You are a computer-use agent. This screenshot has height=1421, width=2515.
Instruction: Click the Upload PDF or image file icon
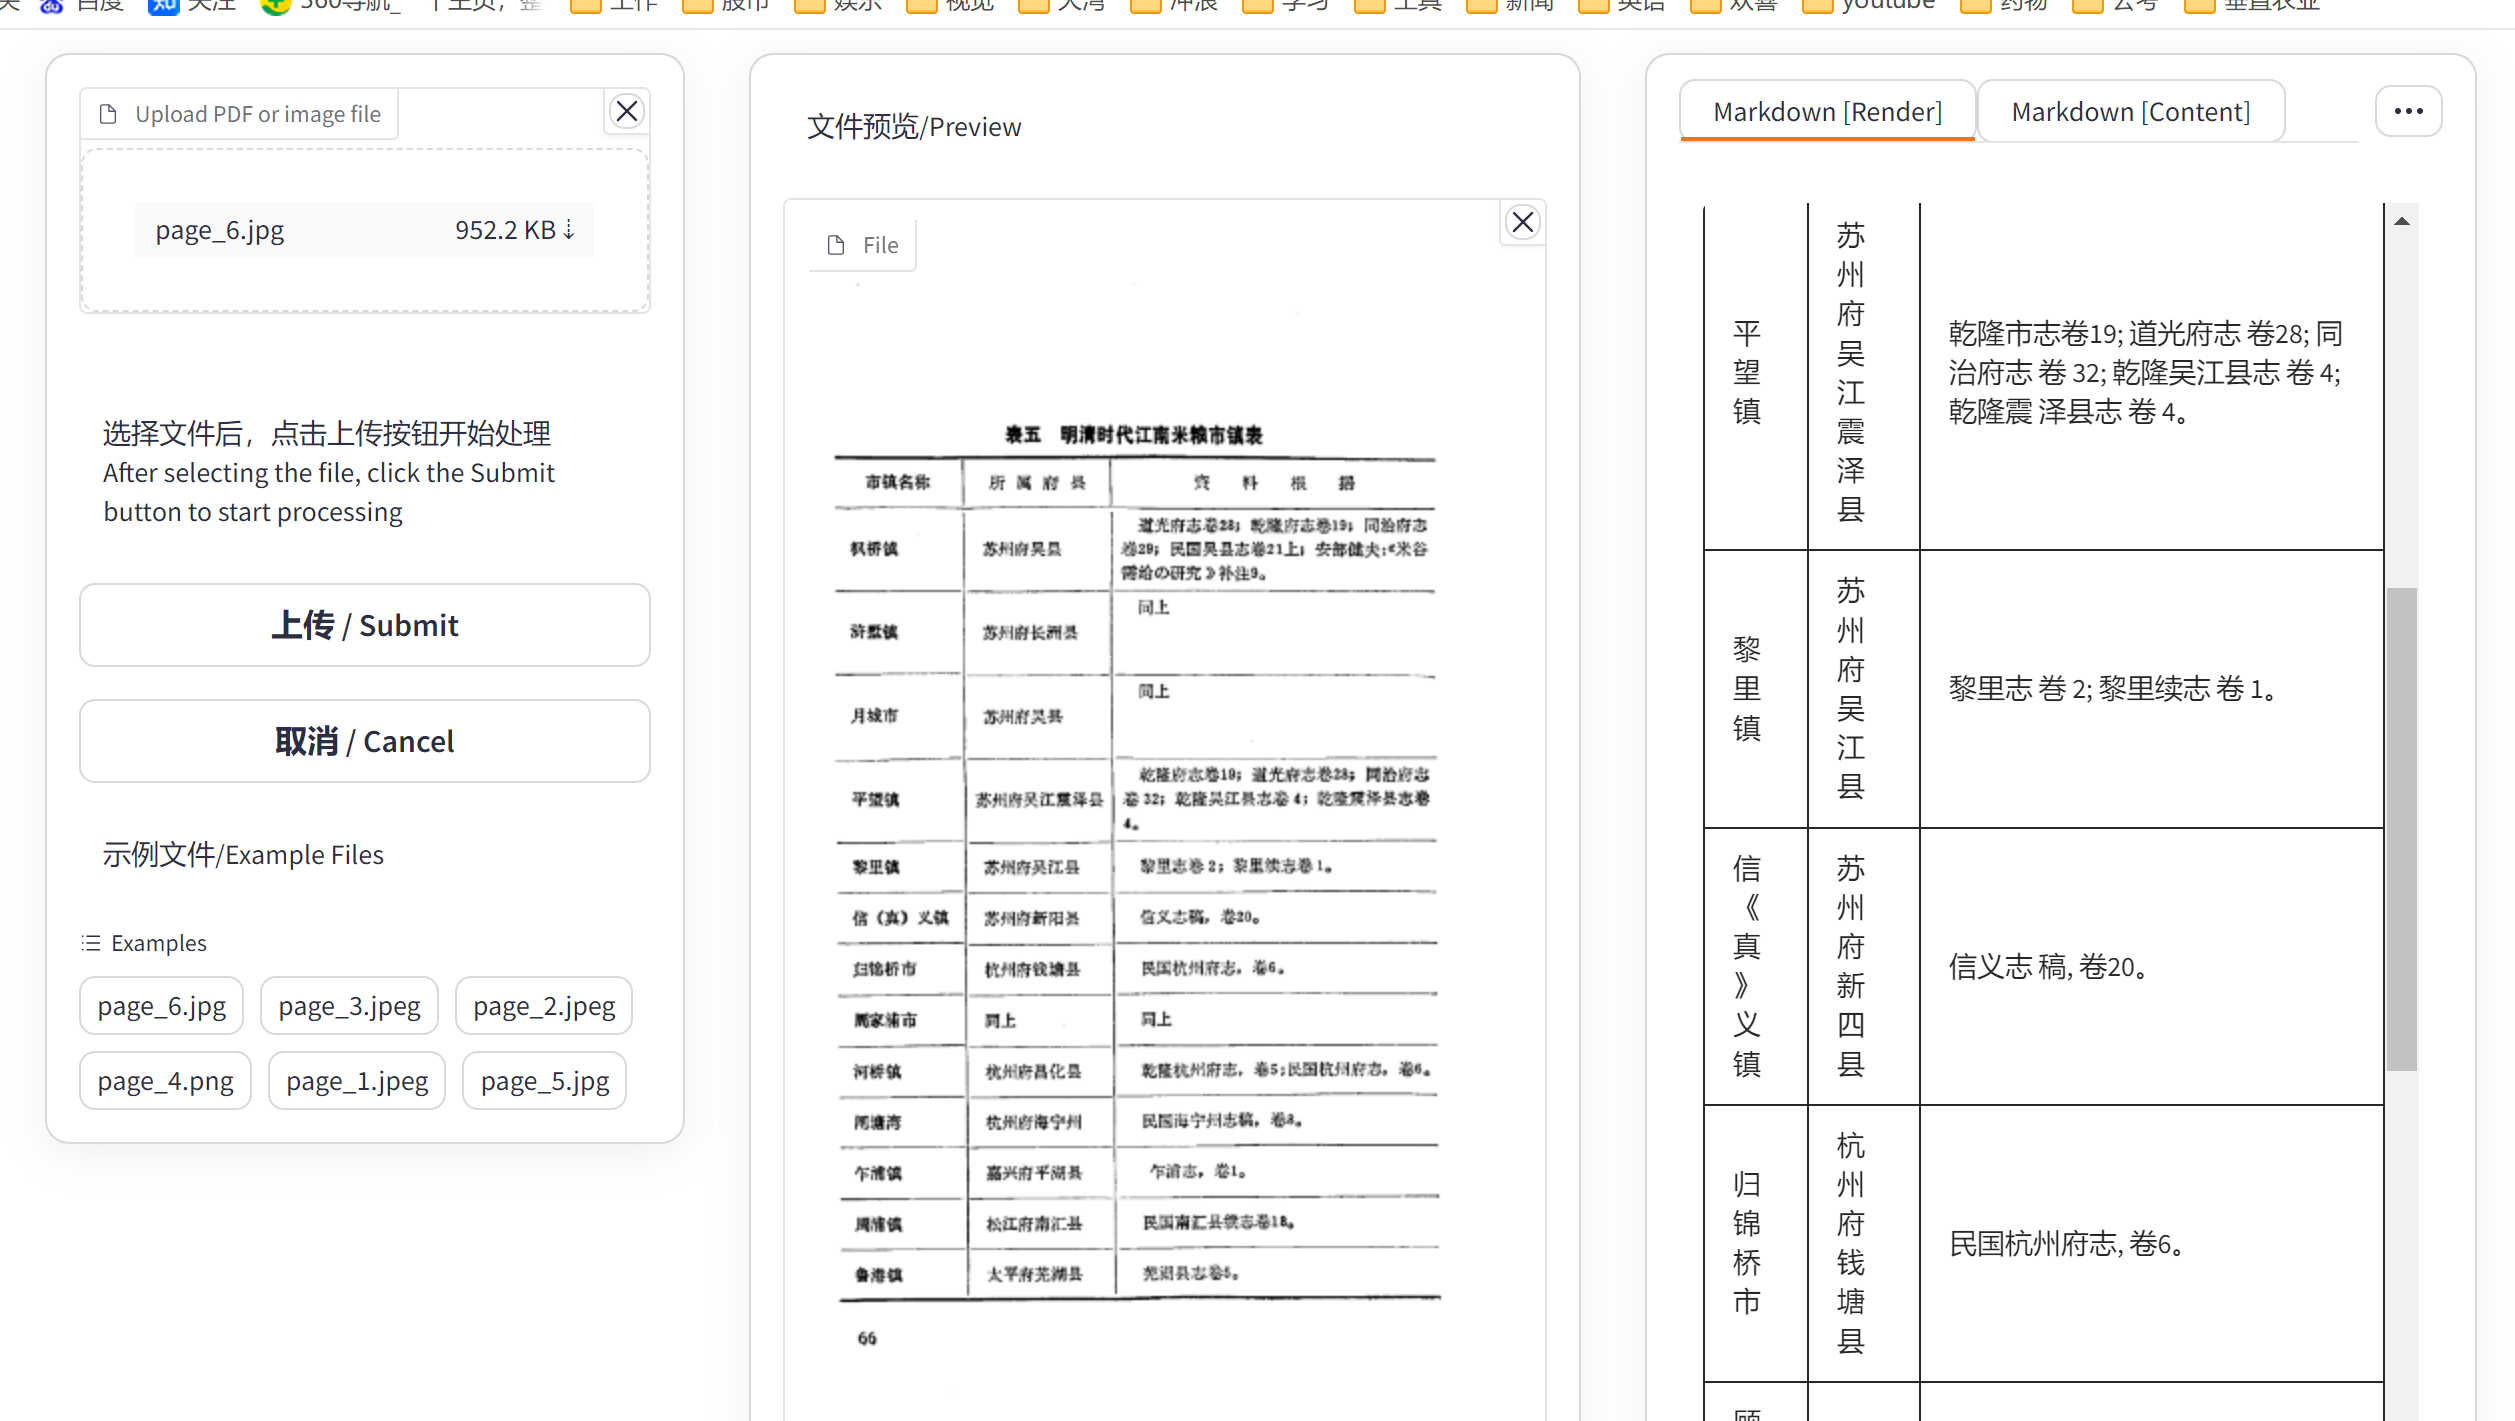(x=108, y=113)
